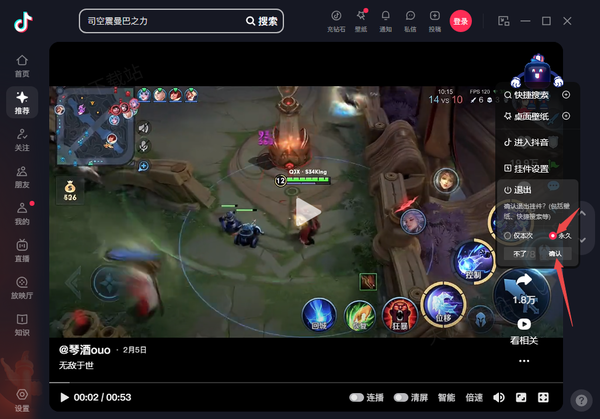Open the 放映厅 theater section
The width and height of the screenshot is (600, 419).
pyautogui.click(x=22, y=288)
